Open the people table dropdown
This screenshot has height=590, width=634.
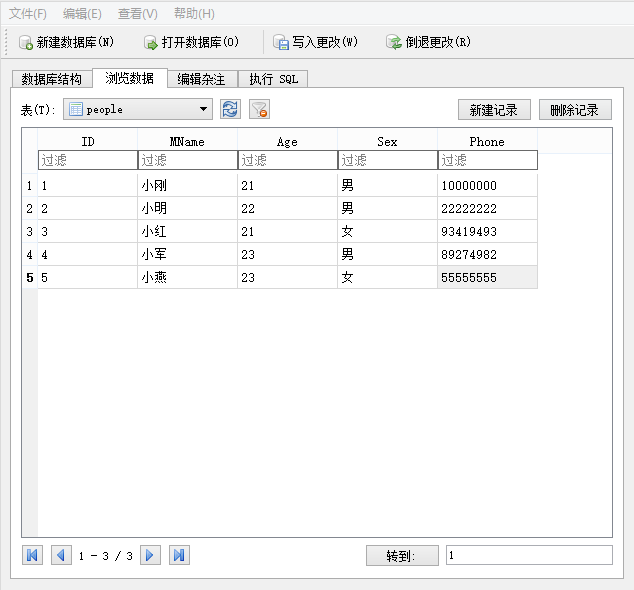pos(138,109)
